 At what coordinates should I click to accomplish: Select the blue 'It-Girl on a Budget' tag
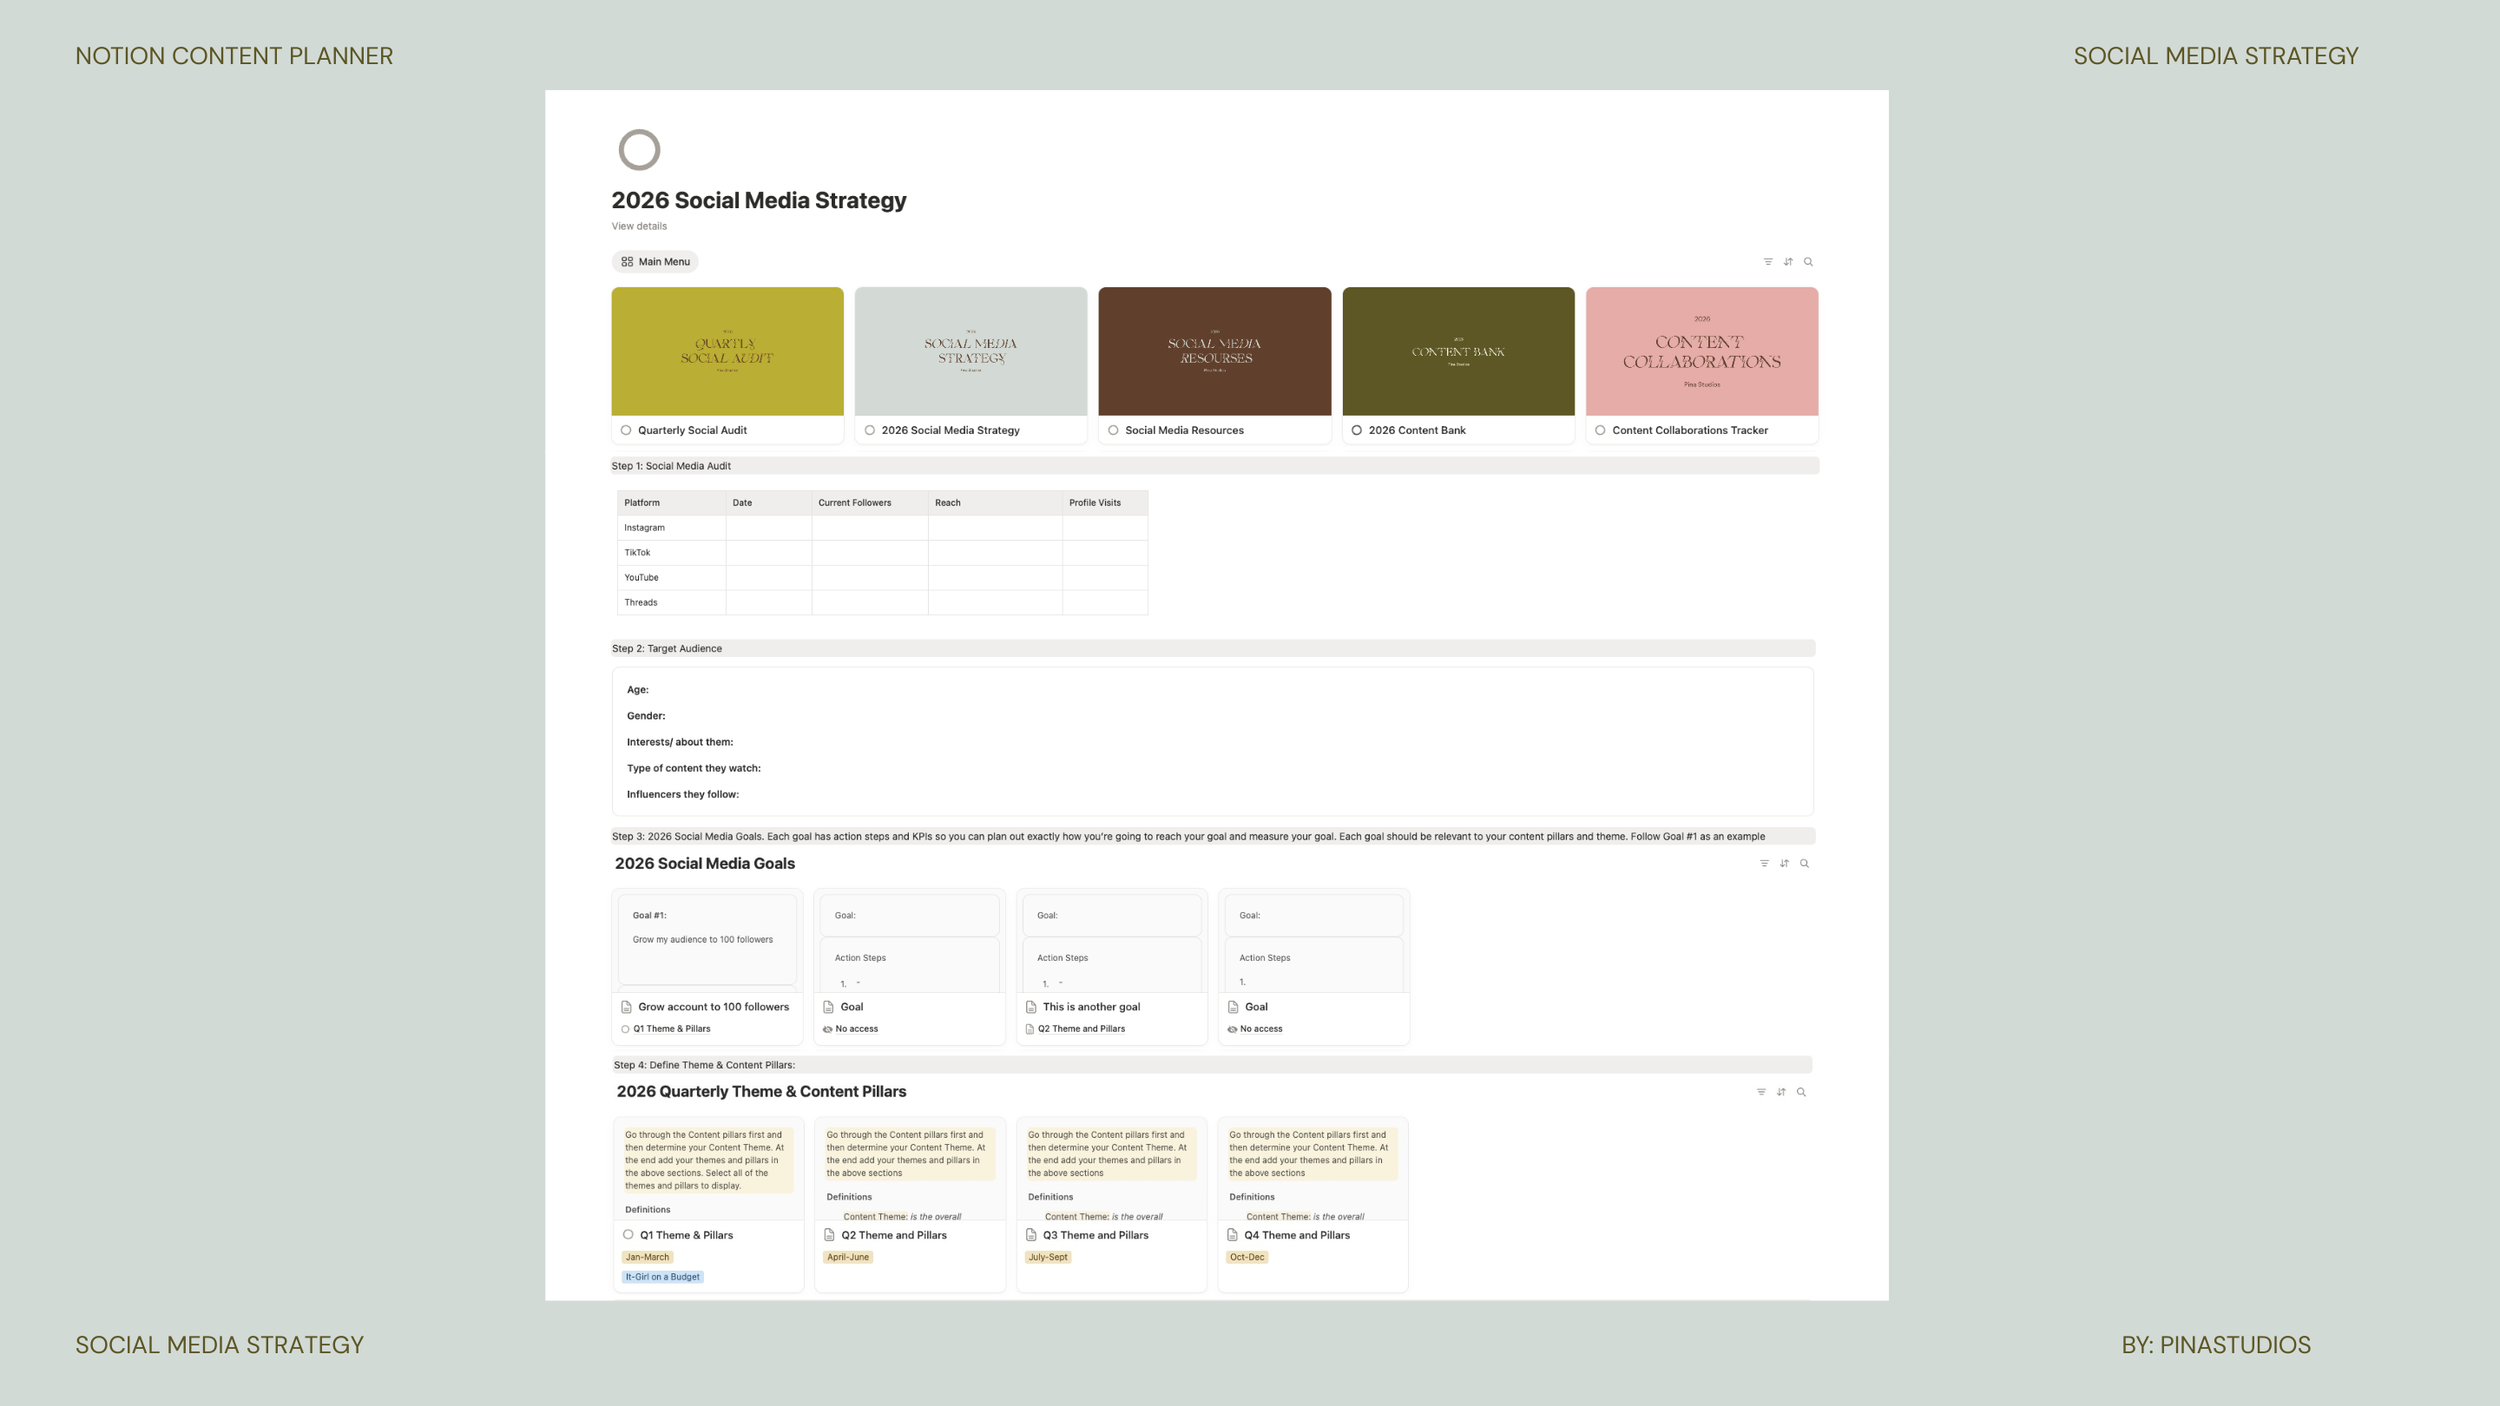click(x=662, y=1276)
